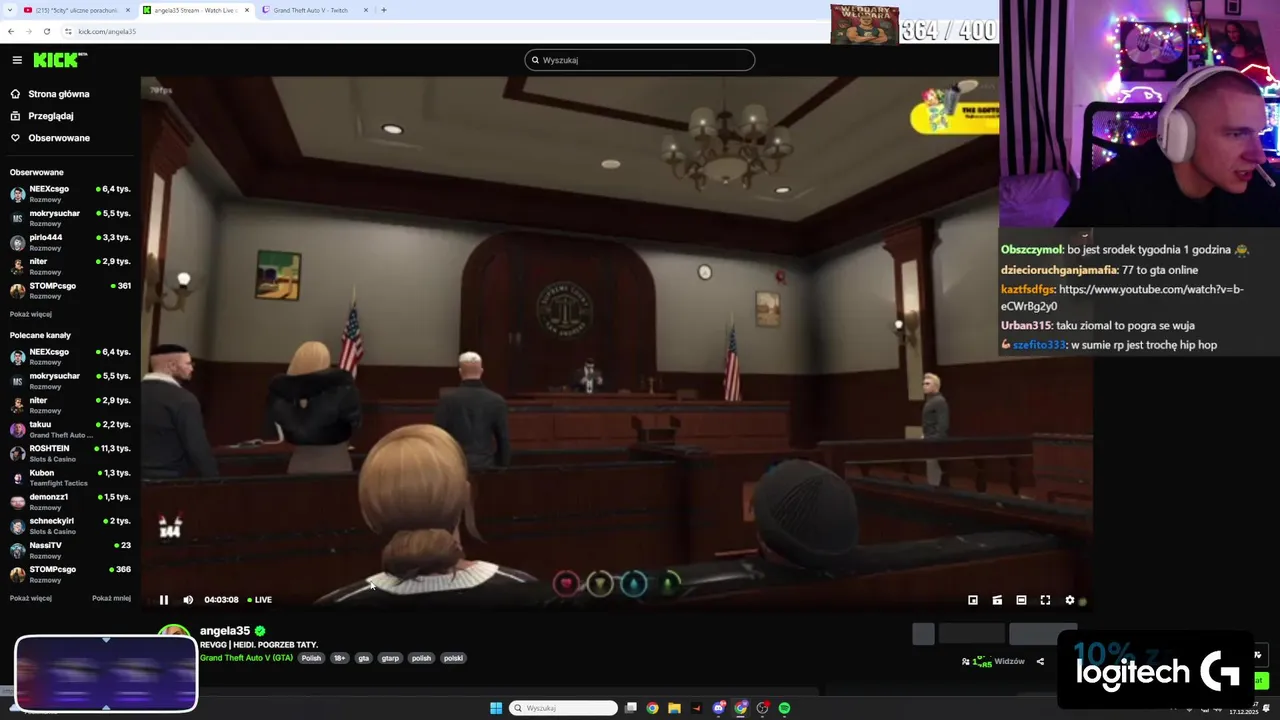Viewport: 1280px width, 720px height.
Task: Collapse list with Pokaż mniej
Action: pos(111,598)
